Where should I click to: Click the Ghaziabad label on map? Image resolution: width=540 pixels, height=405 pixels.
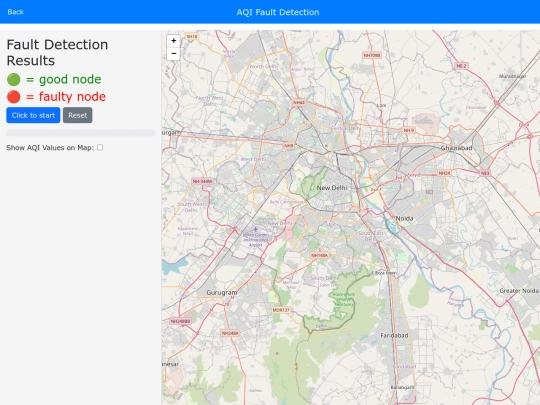coord(457,148)
